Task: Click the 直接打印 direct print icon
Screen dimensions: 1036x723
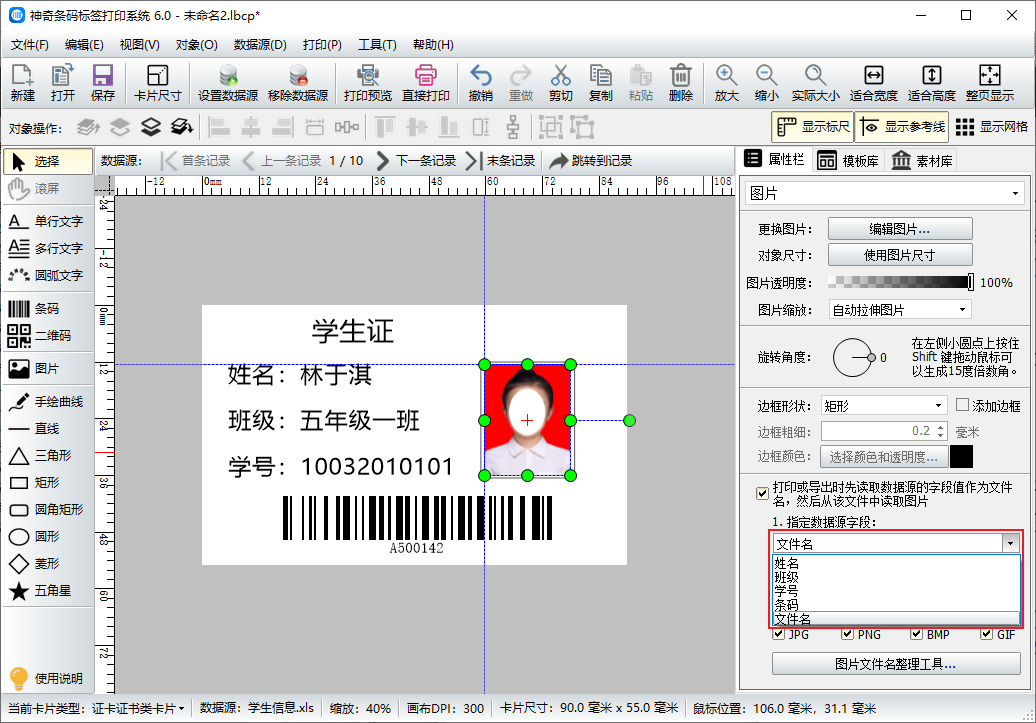Action: tap(426, 83)
